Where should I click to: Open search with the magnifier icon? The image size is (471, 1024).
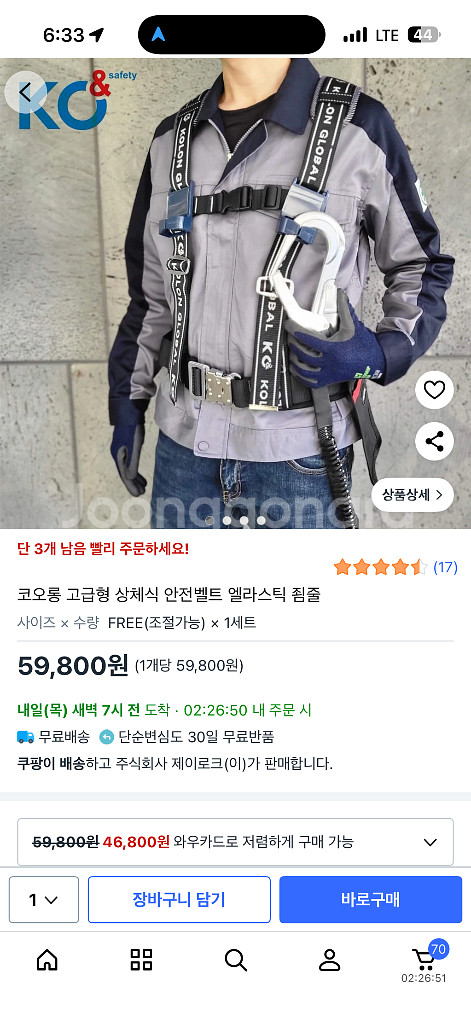point(235,959)
